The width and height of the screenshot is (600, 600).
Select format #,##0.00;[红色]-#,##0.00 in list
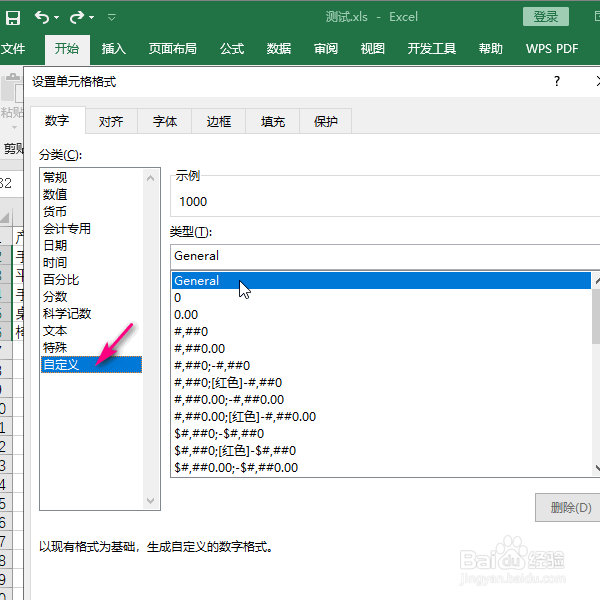coord(381,416)
